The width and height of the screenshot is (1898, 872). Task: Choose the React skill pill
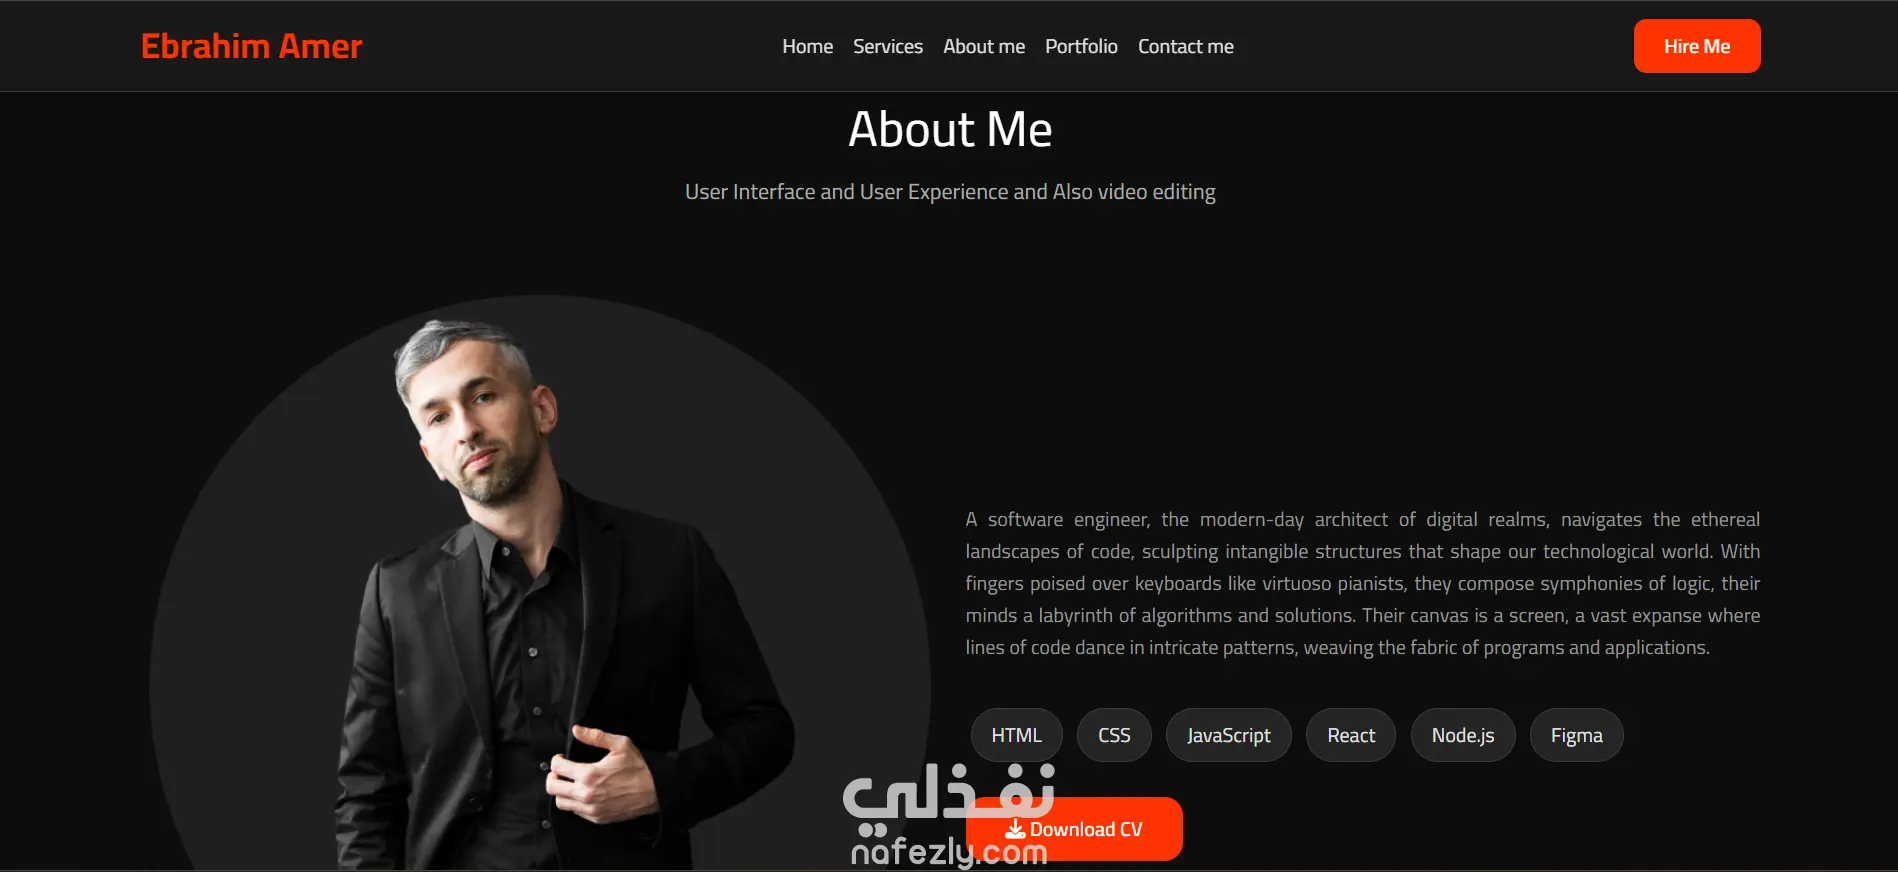(x=1351, y=735)
